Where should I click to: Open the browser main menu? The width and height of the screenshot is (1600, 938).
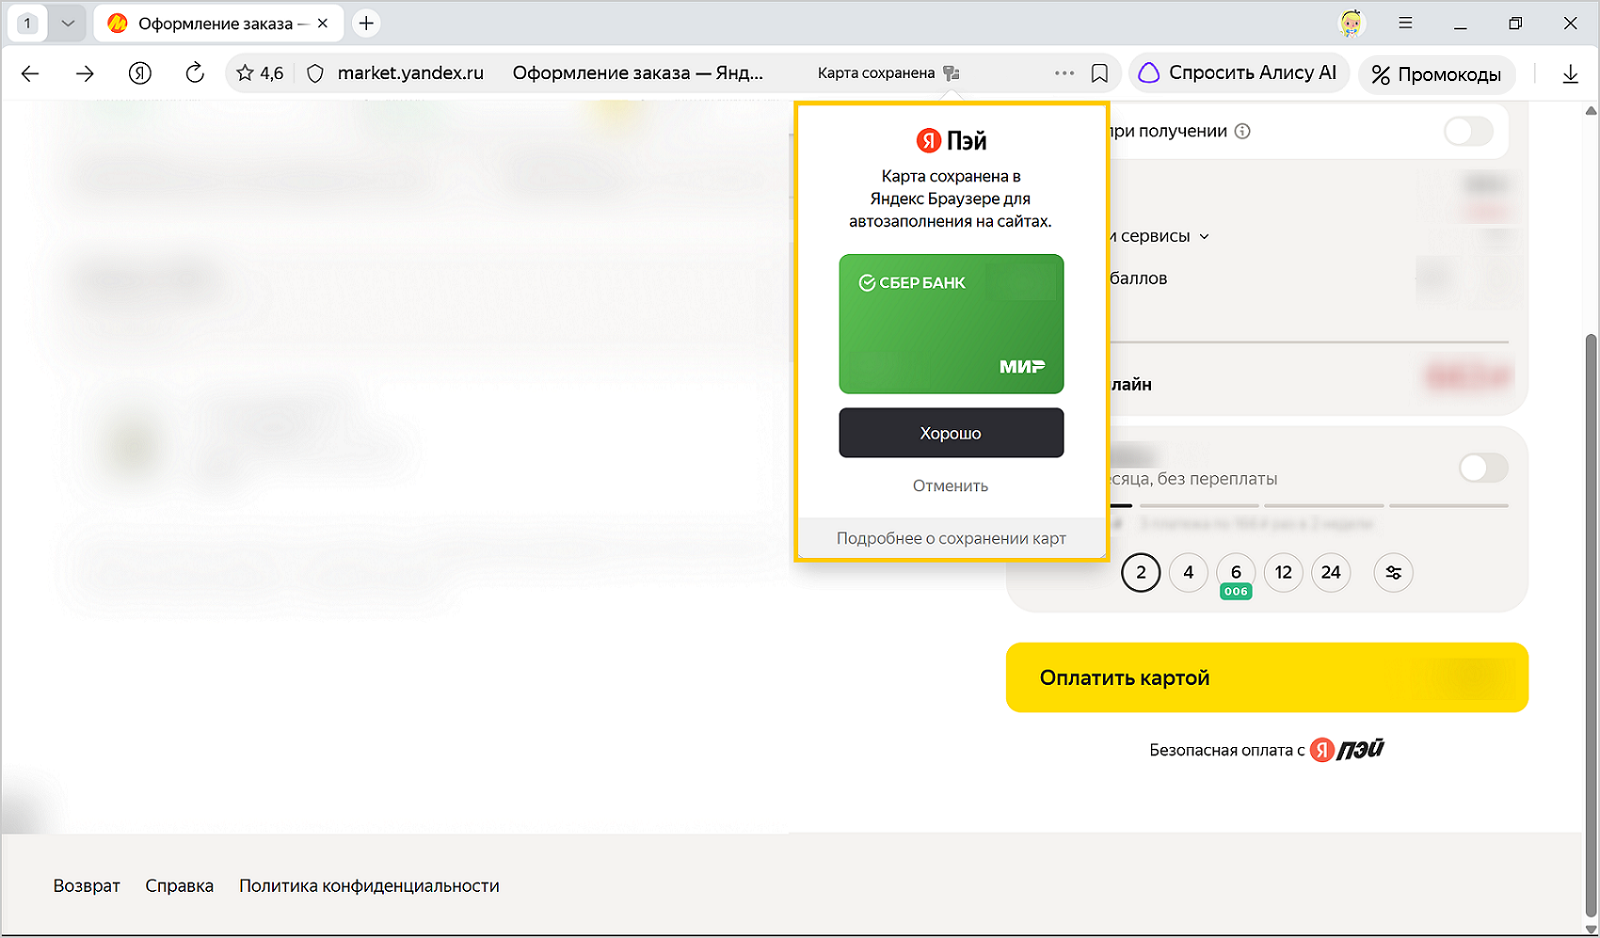pyautogui.click(x=1405, y=23)
